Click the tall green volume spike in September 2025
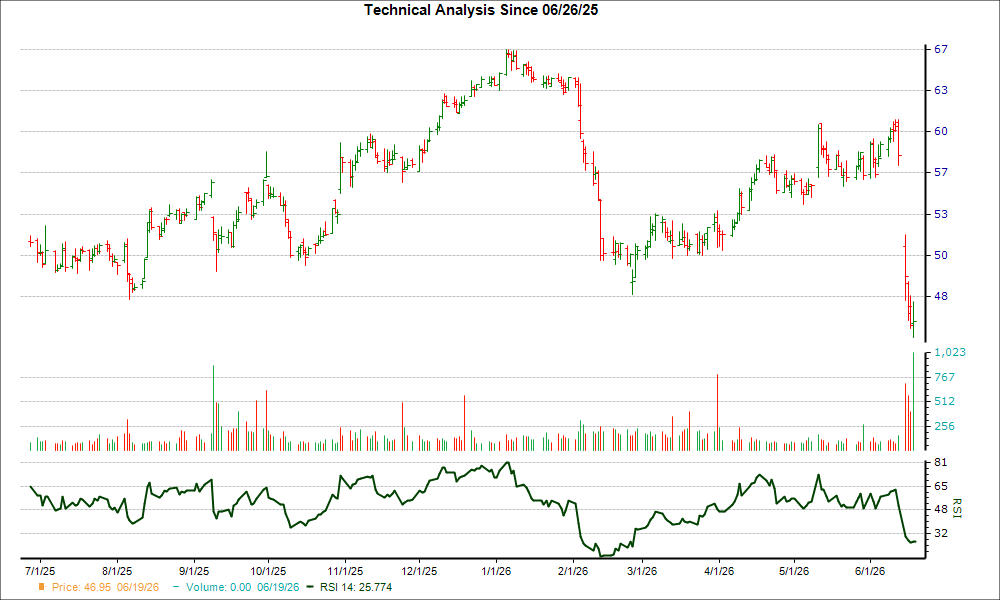Viewport: 1000px width, 600px height. tap(213, 408)
